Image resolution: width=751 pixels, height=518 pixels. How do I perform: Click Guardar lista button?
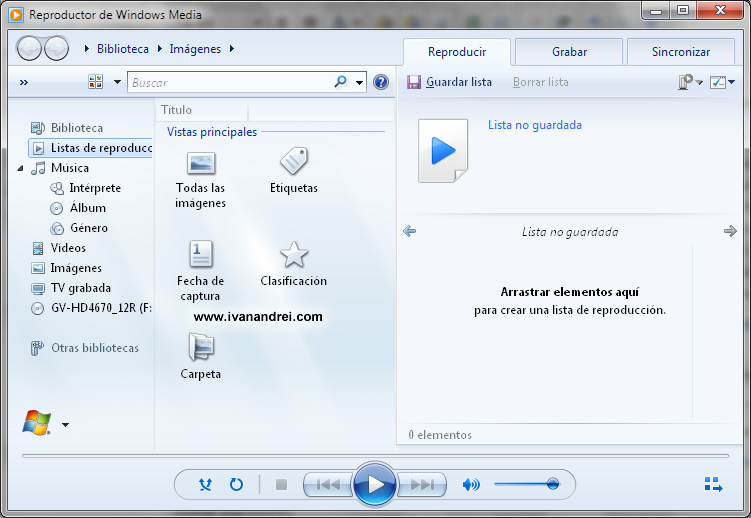450,82
